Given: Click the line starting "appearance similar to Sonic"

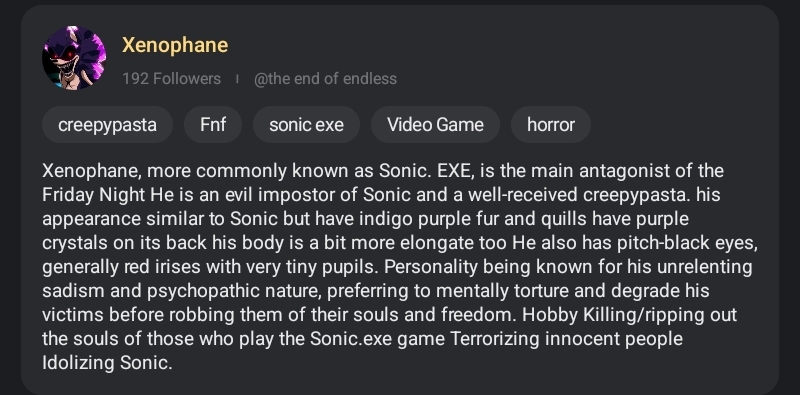Looking at the screenshot, I should [x=365, y=218].
